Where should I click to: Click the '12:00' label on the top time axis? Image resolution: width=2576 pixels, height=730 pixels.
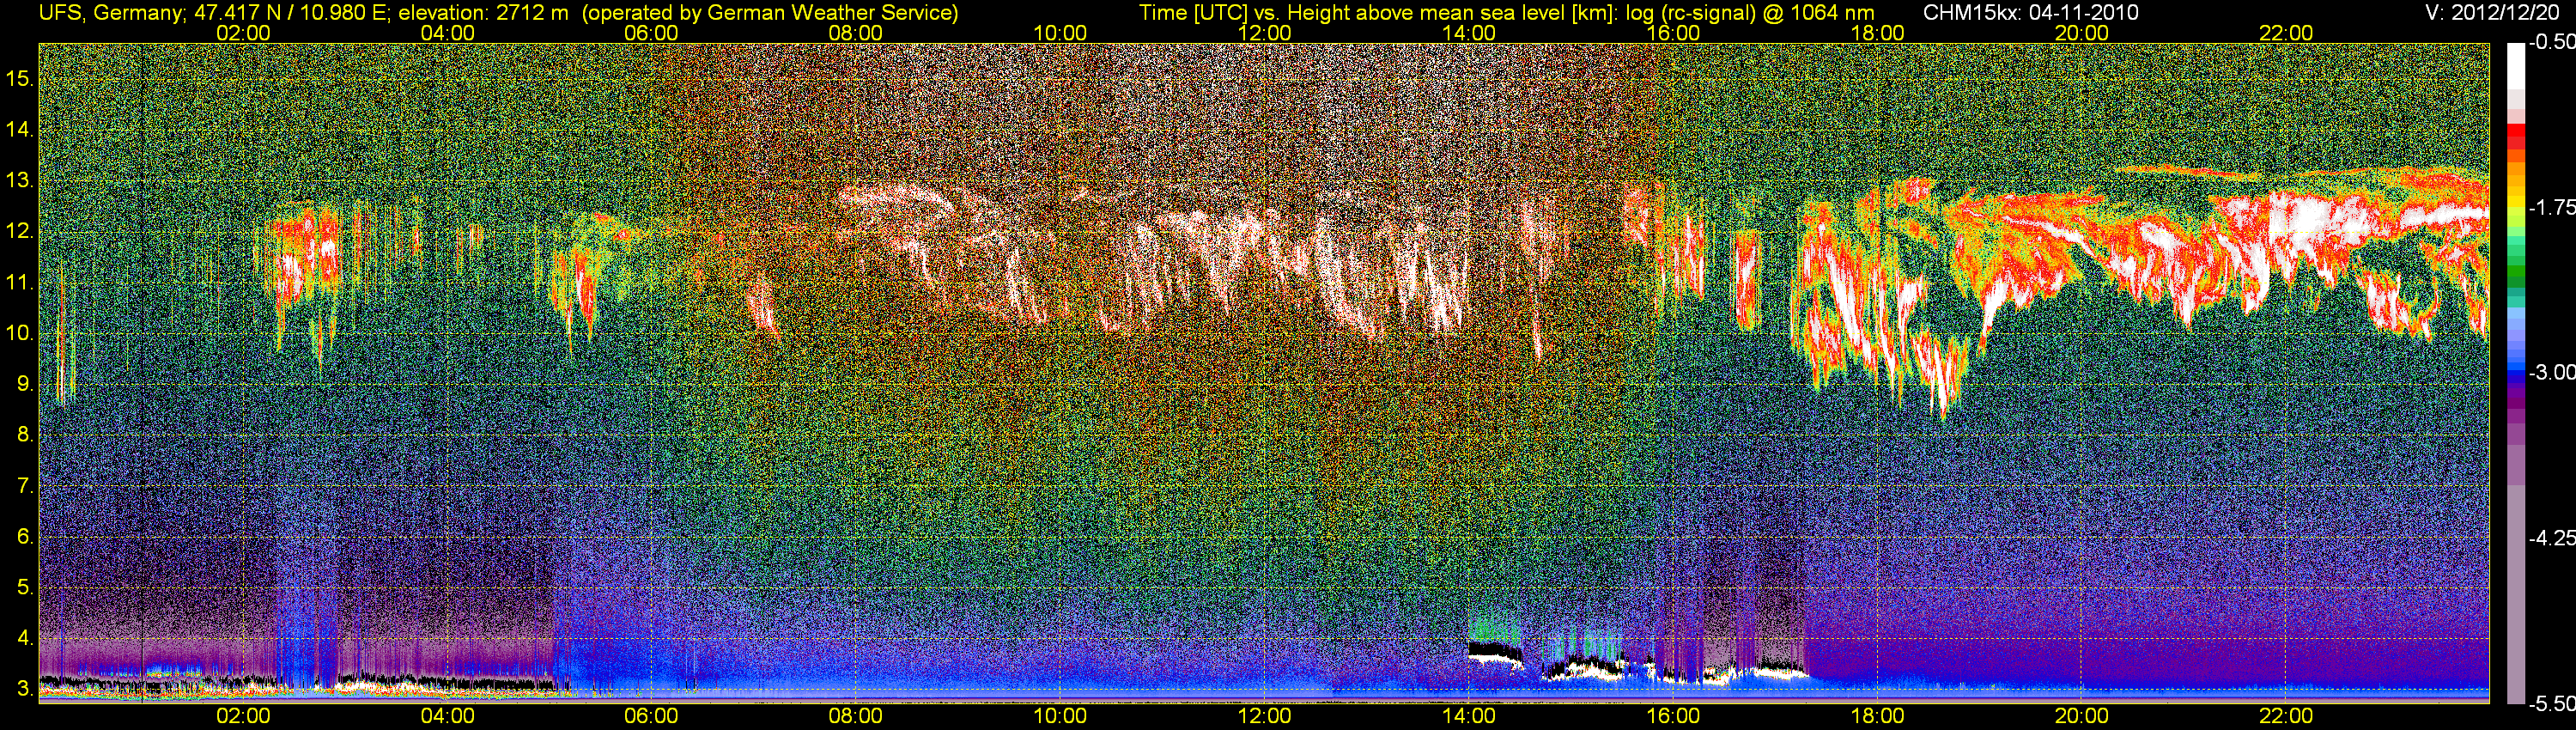(x=1264, y=32)
